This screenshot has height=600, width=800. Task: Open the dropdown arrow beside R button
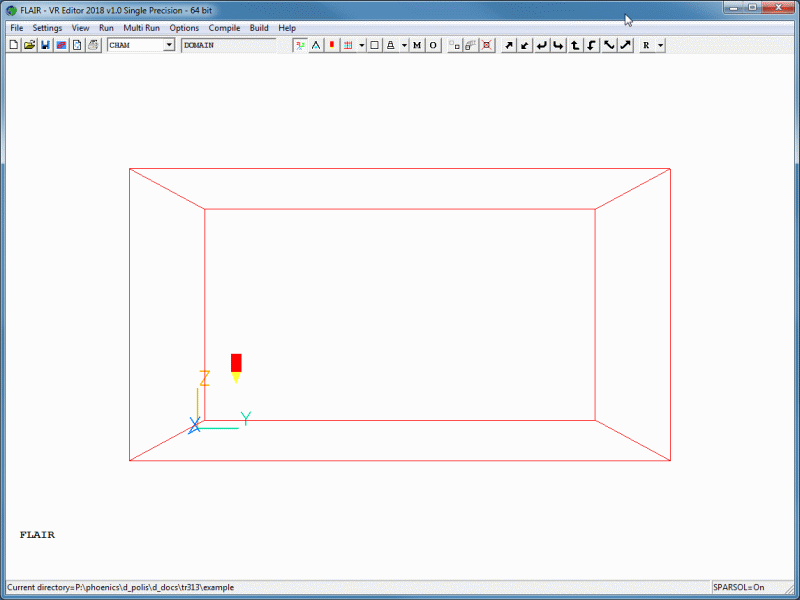(x=661, y=45)
